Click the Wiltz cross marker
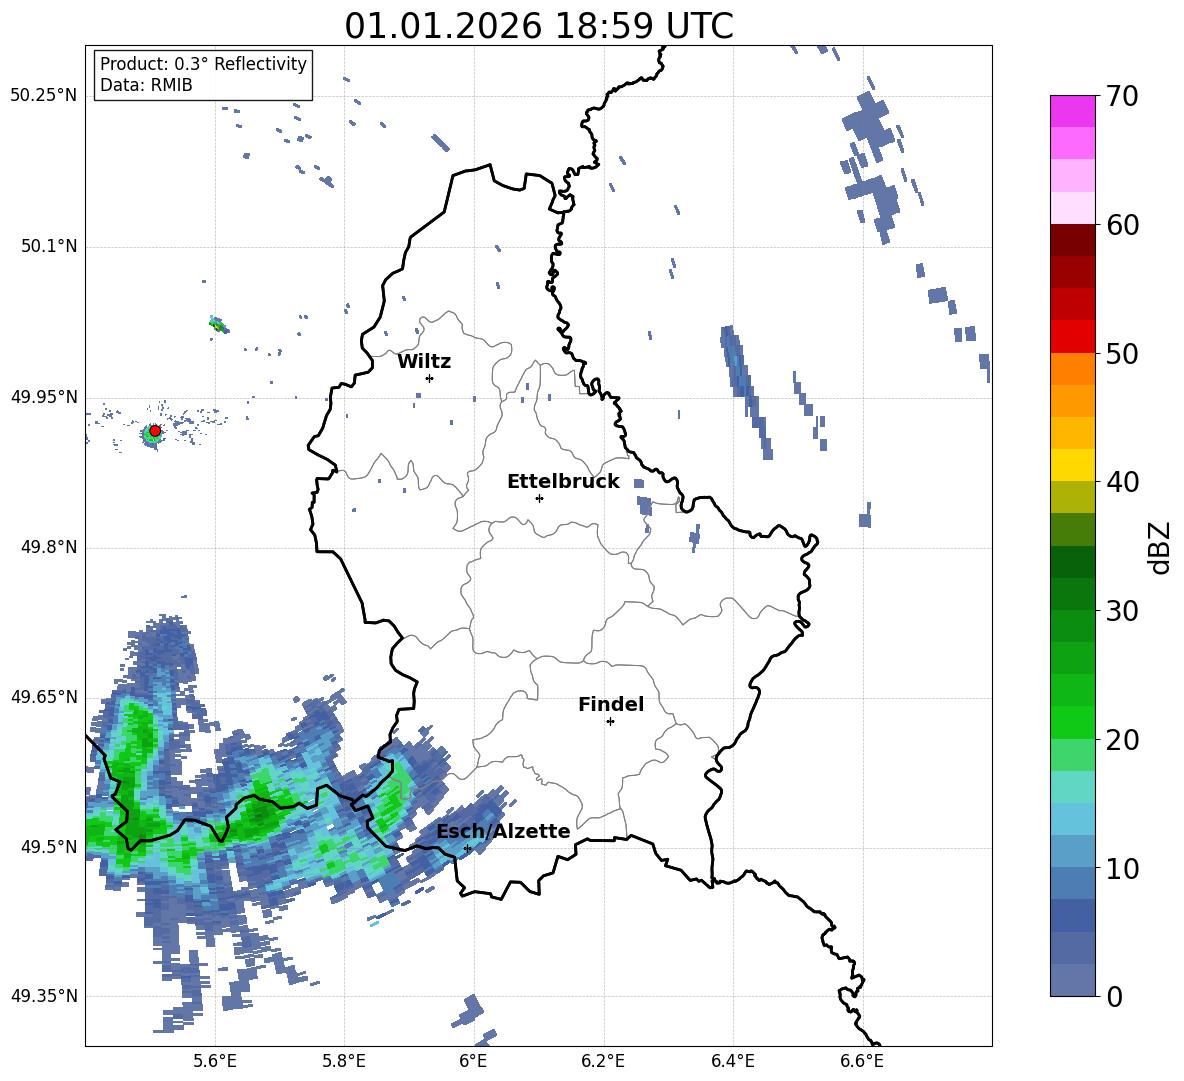1184x1081 pixels. coord(429,378)
